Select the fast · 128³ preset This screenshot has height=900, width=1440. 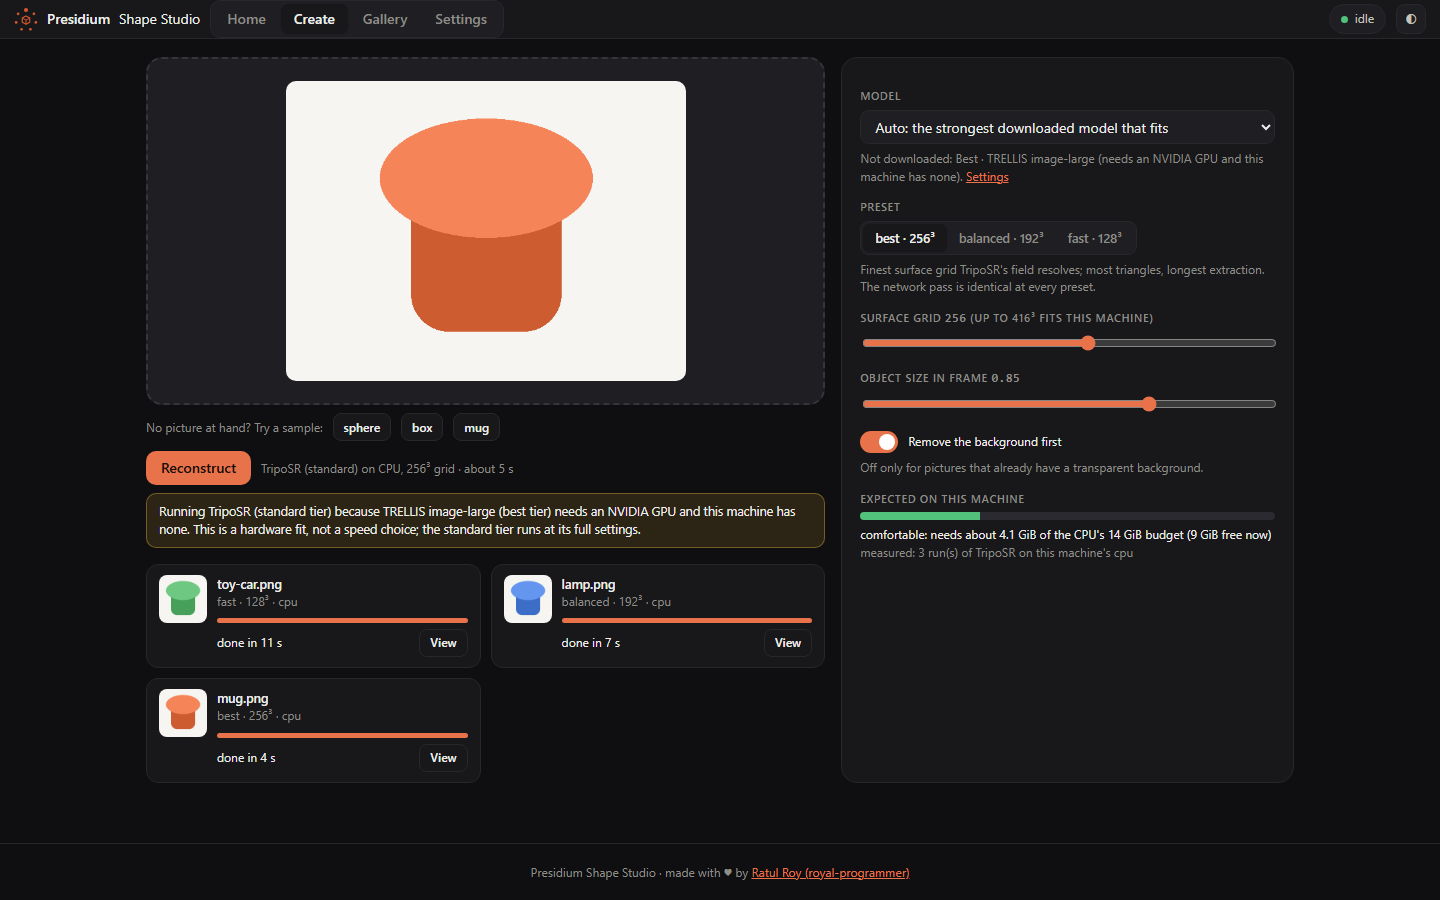[1094, 238]
